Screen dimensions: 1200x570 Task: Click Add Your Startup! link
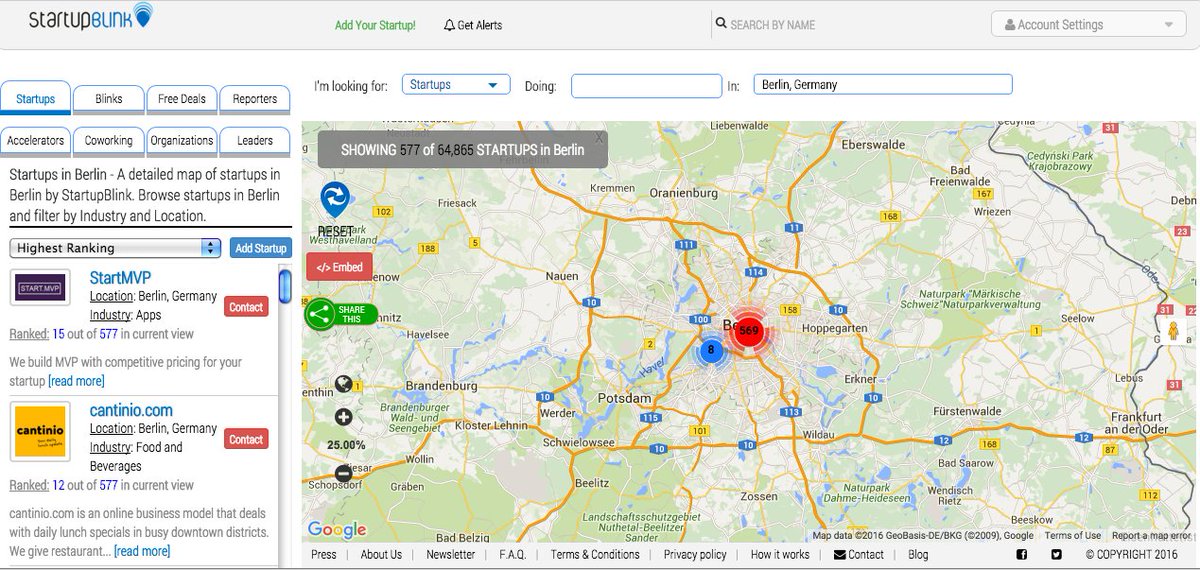[x=375, y=25]
